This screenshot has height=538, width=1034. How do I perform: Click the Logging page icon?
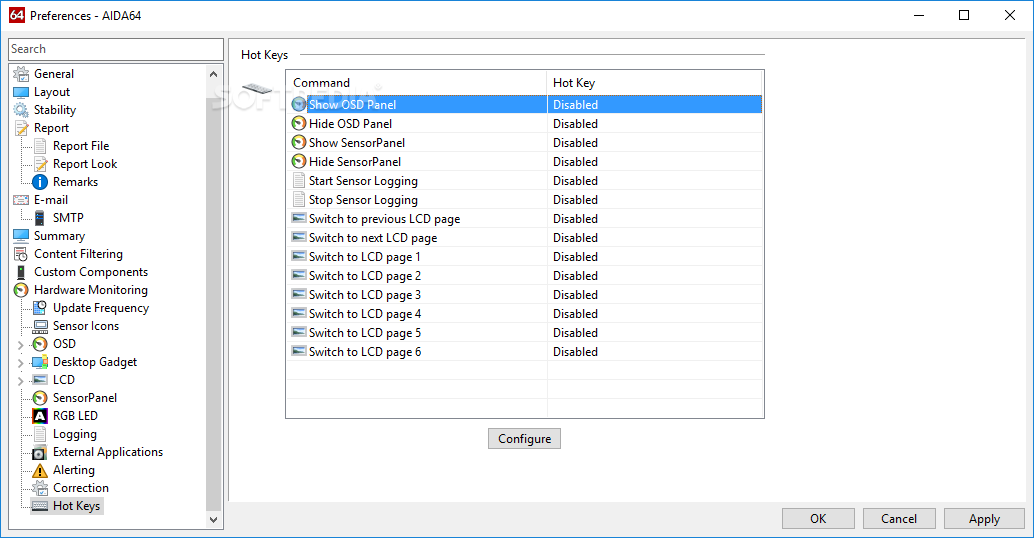(40, 434)
